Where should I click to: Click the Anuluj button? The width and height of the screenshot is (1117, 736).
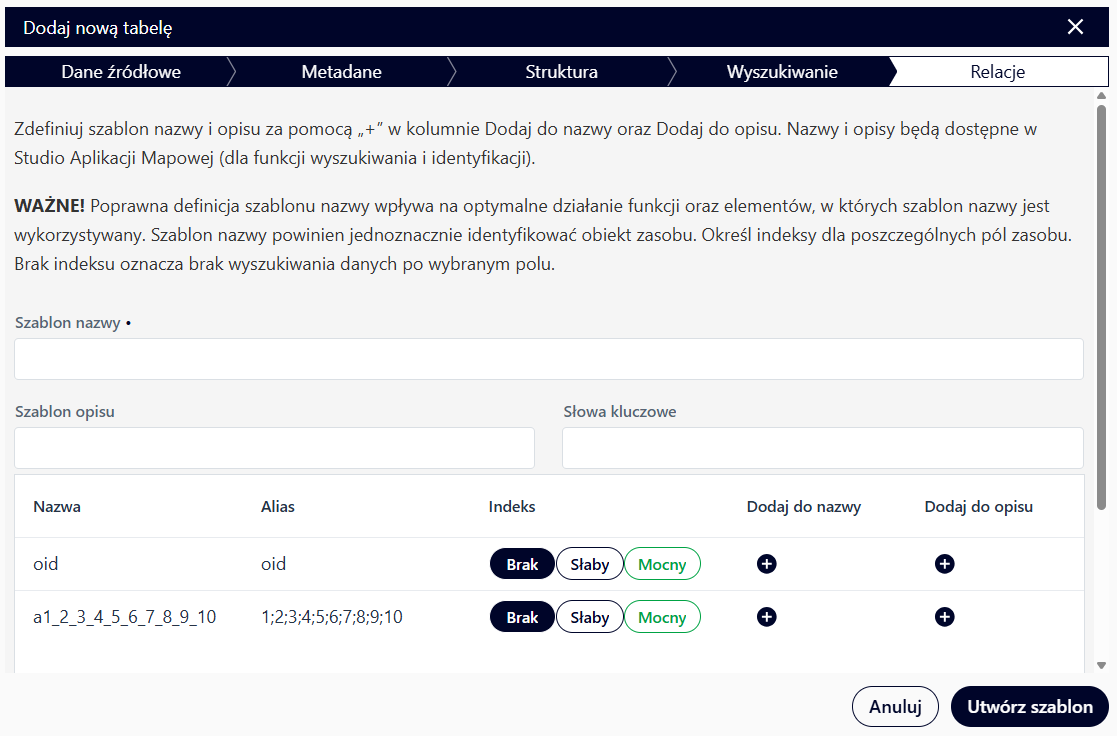pyautogui.click(x=894, y=706)
